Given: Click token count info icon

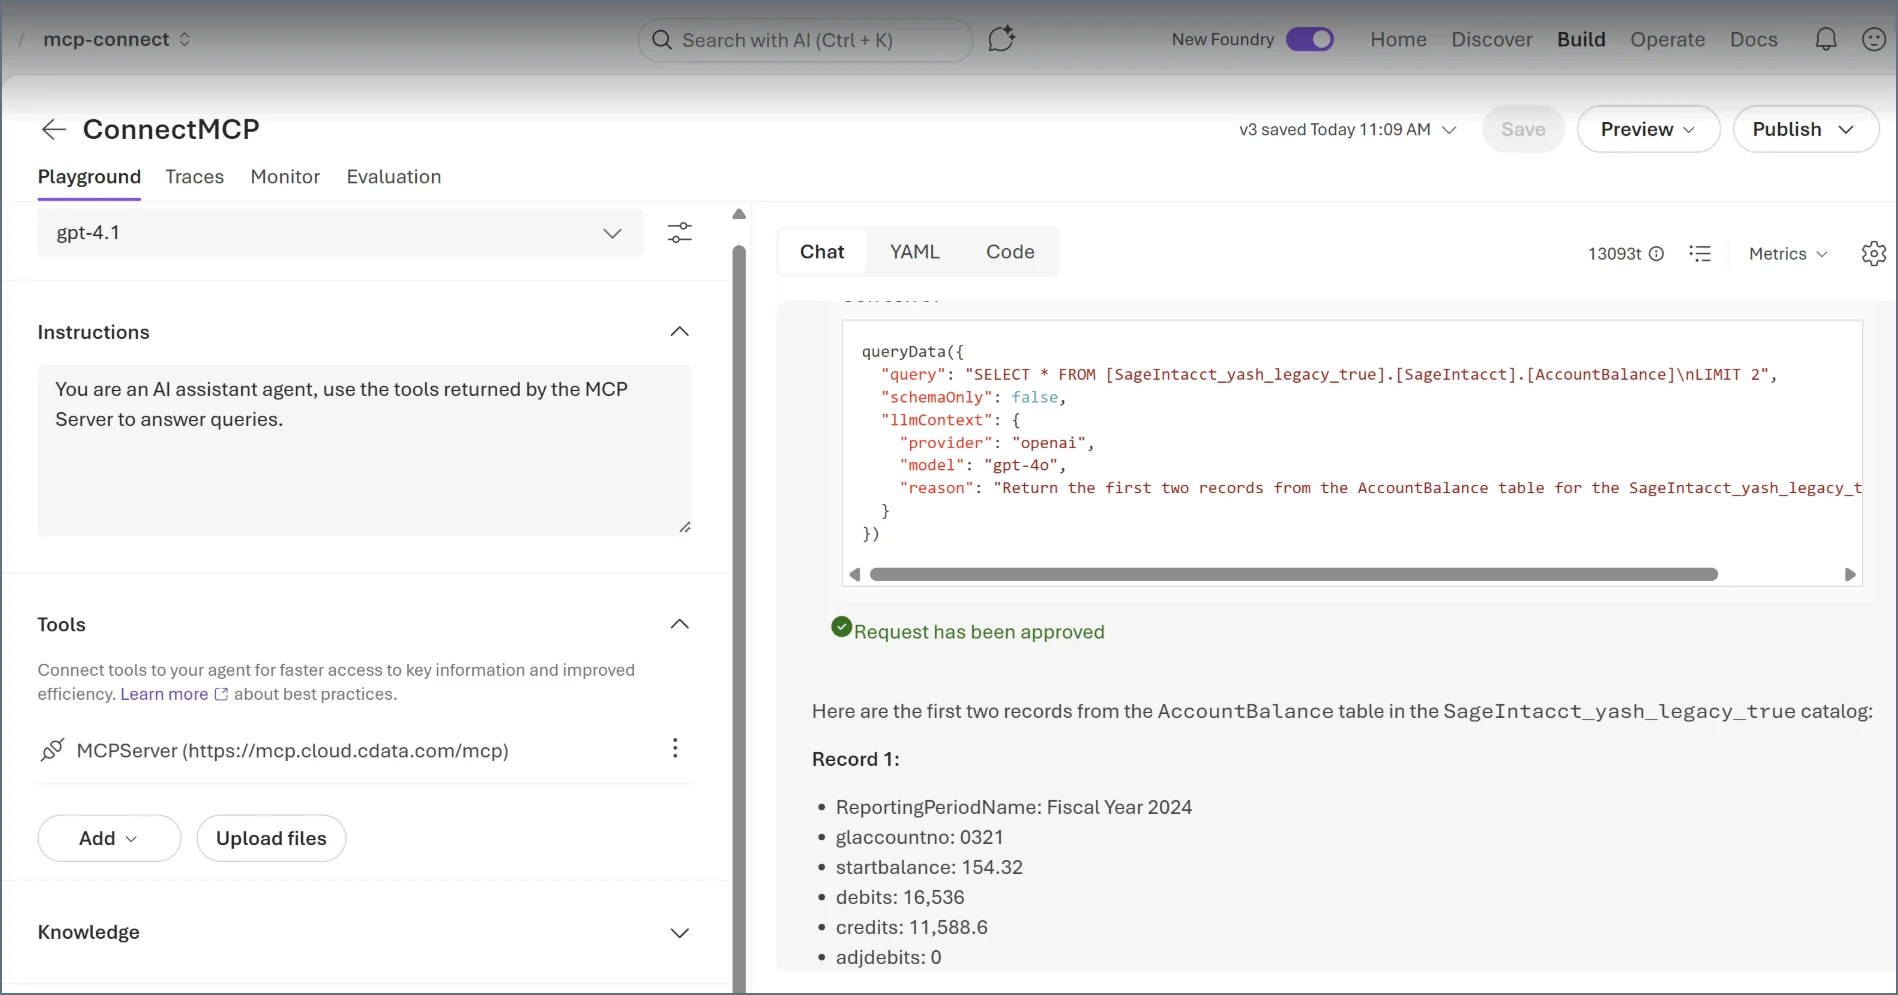Looking at the screenshot, I should 1656,254.
